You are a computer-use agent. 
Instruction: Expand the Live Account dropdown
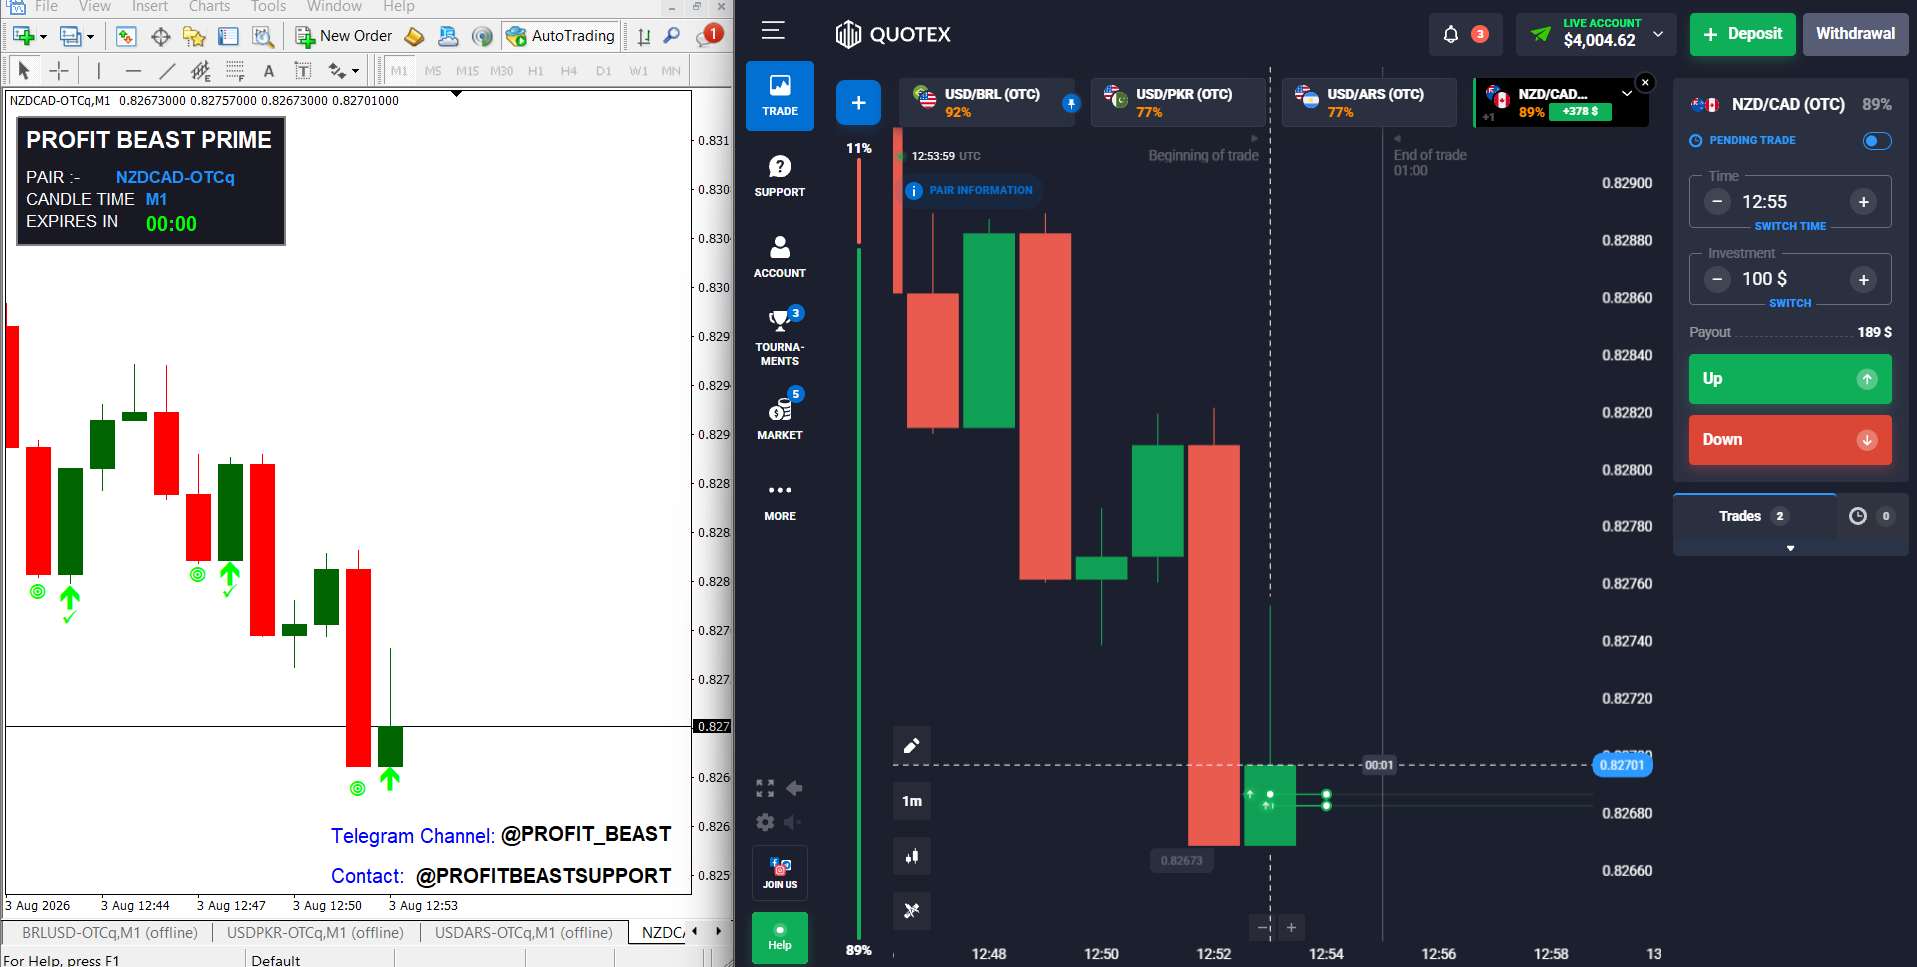1658,33
